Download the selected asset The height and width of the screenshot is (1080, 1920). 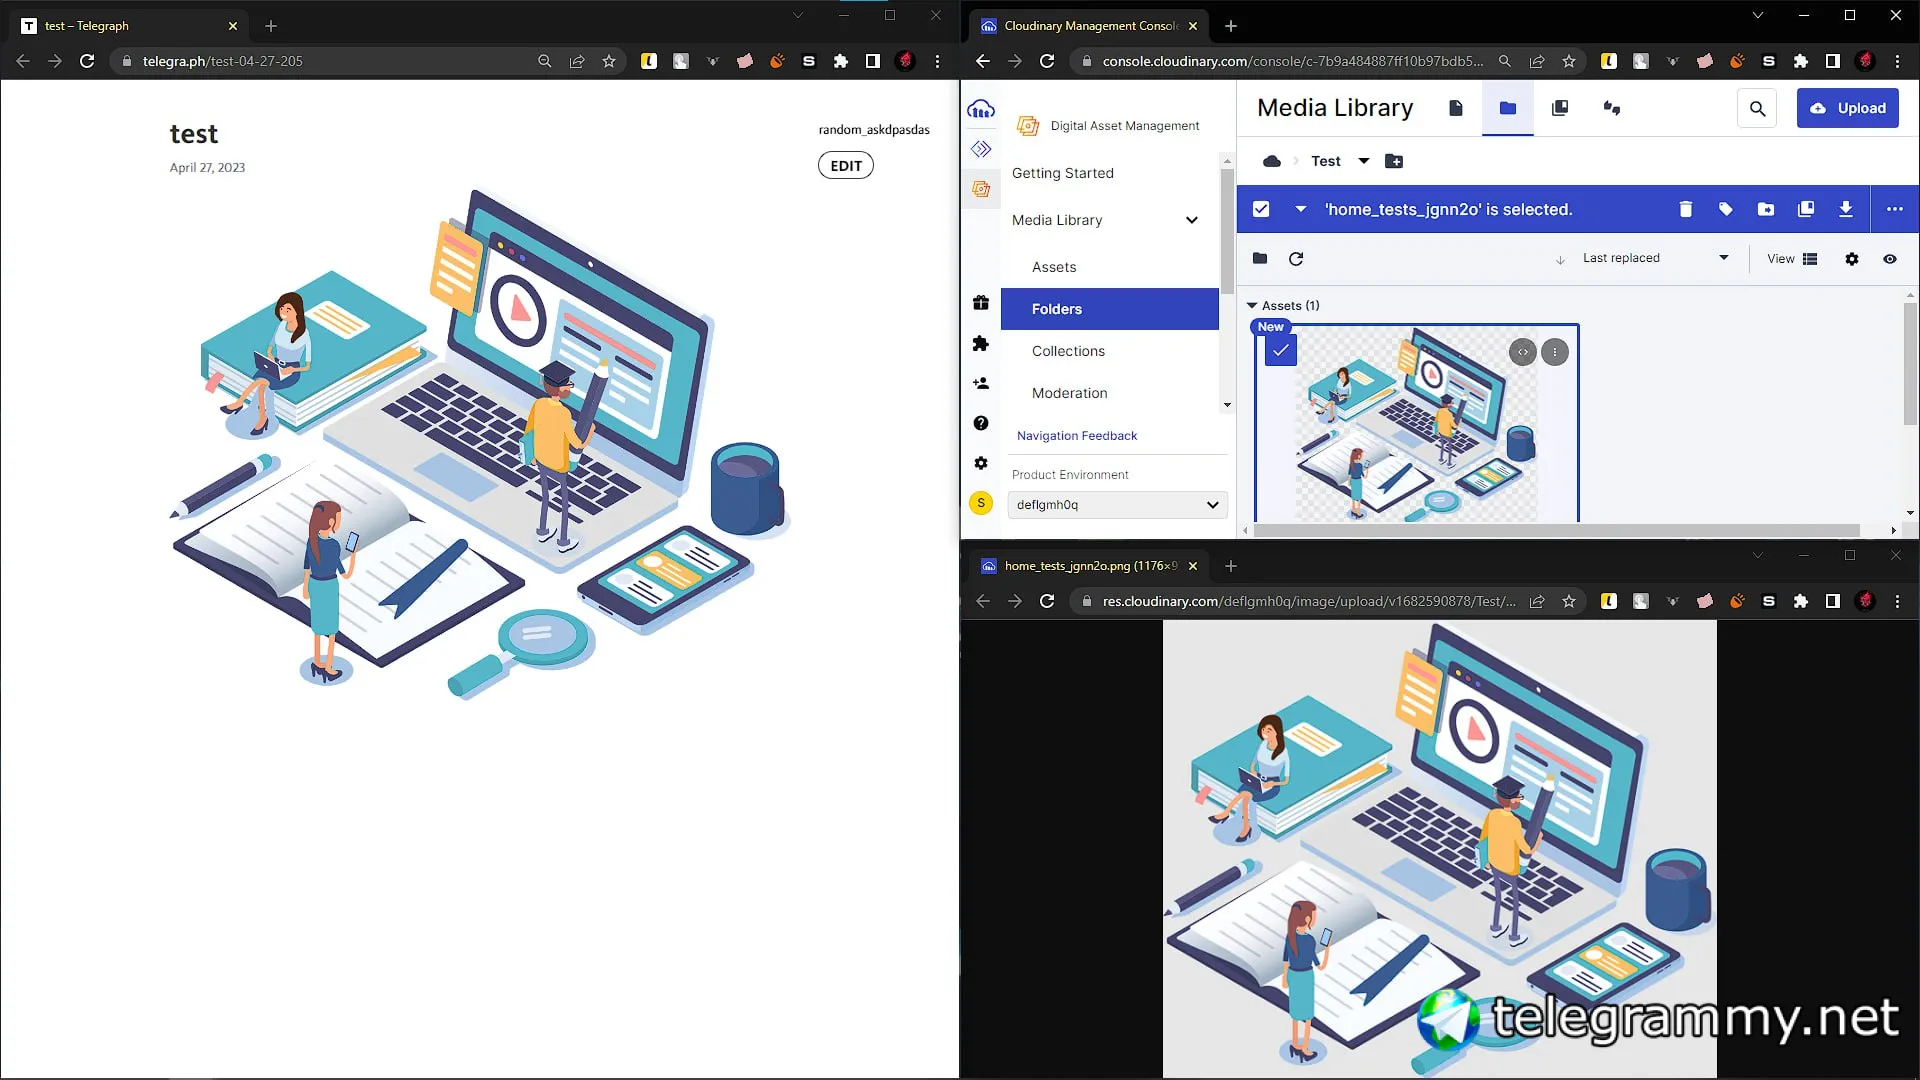point(1846,209)
